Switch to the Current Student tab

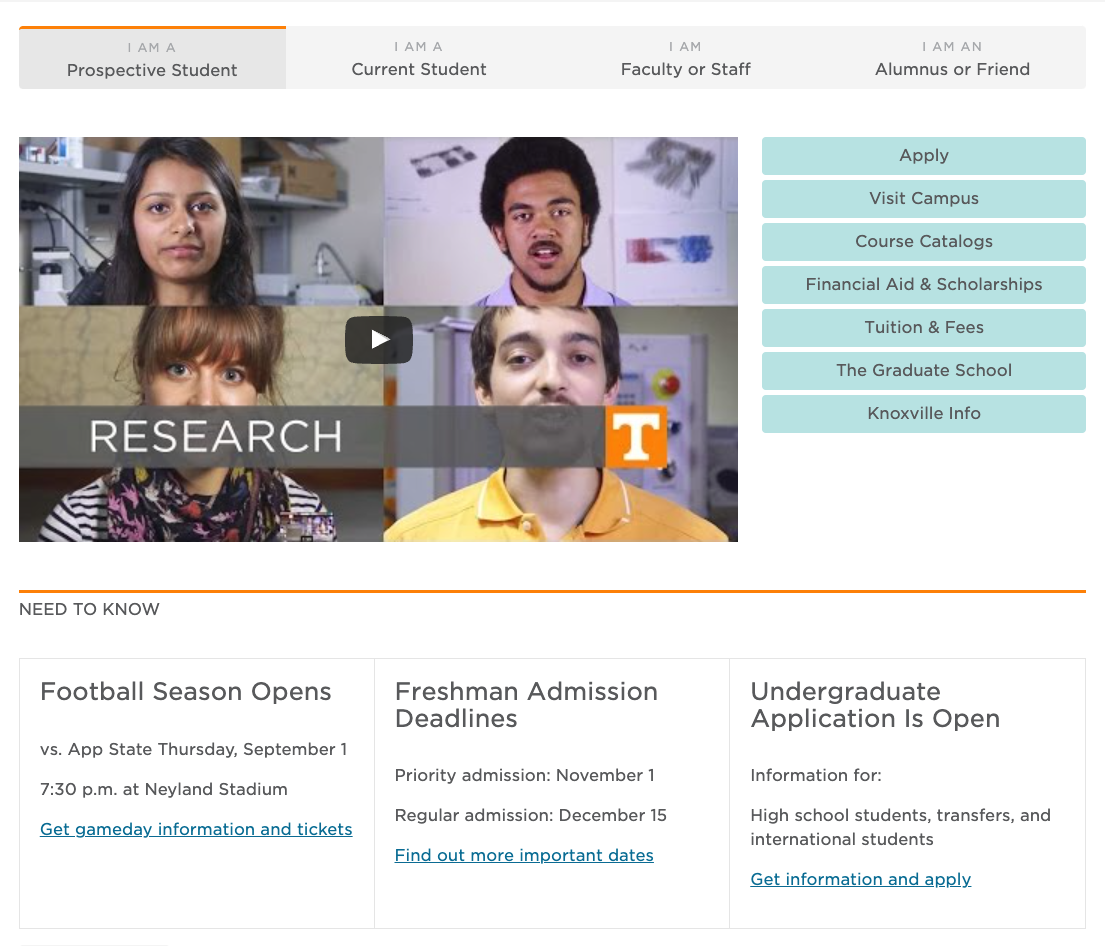tap(419, 58)
